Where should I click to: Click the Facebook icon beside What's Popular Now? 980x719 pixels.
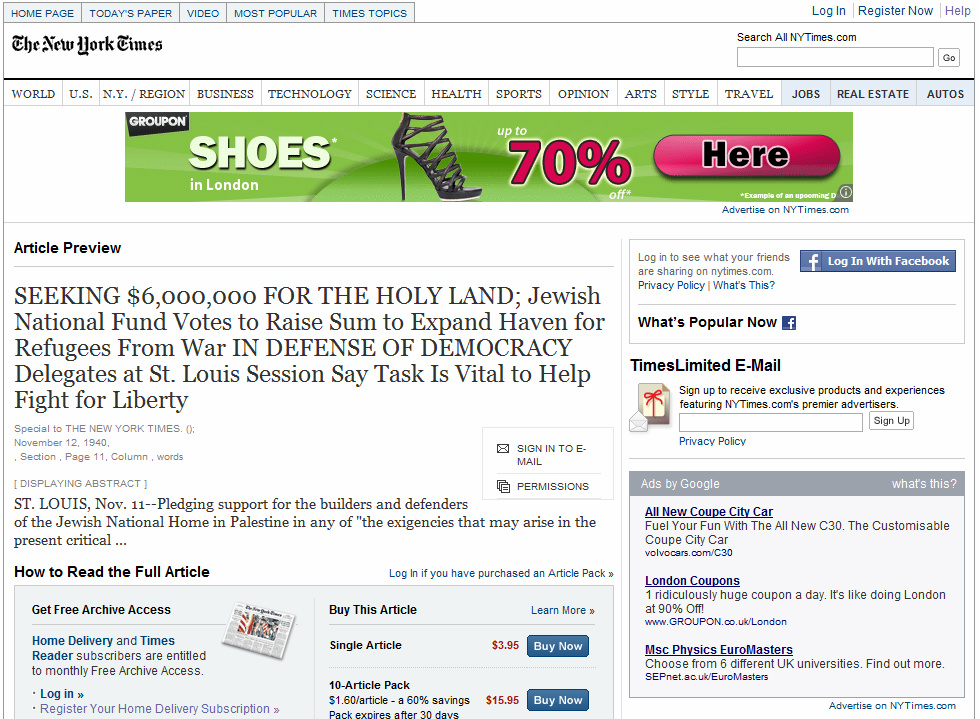789,323
